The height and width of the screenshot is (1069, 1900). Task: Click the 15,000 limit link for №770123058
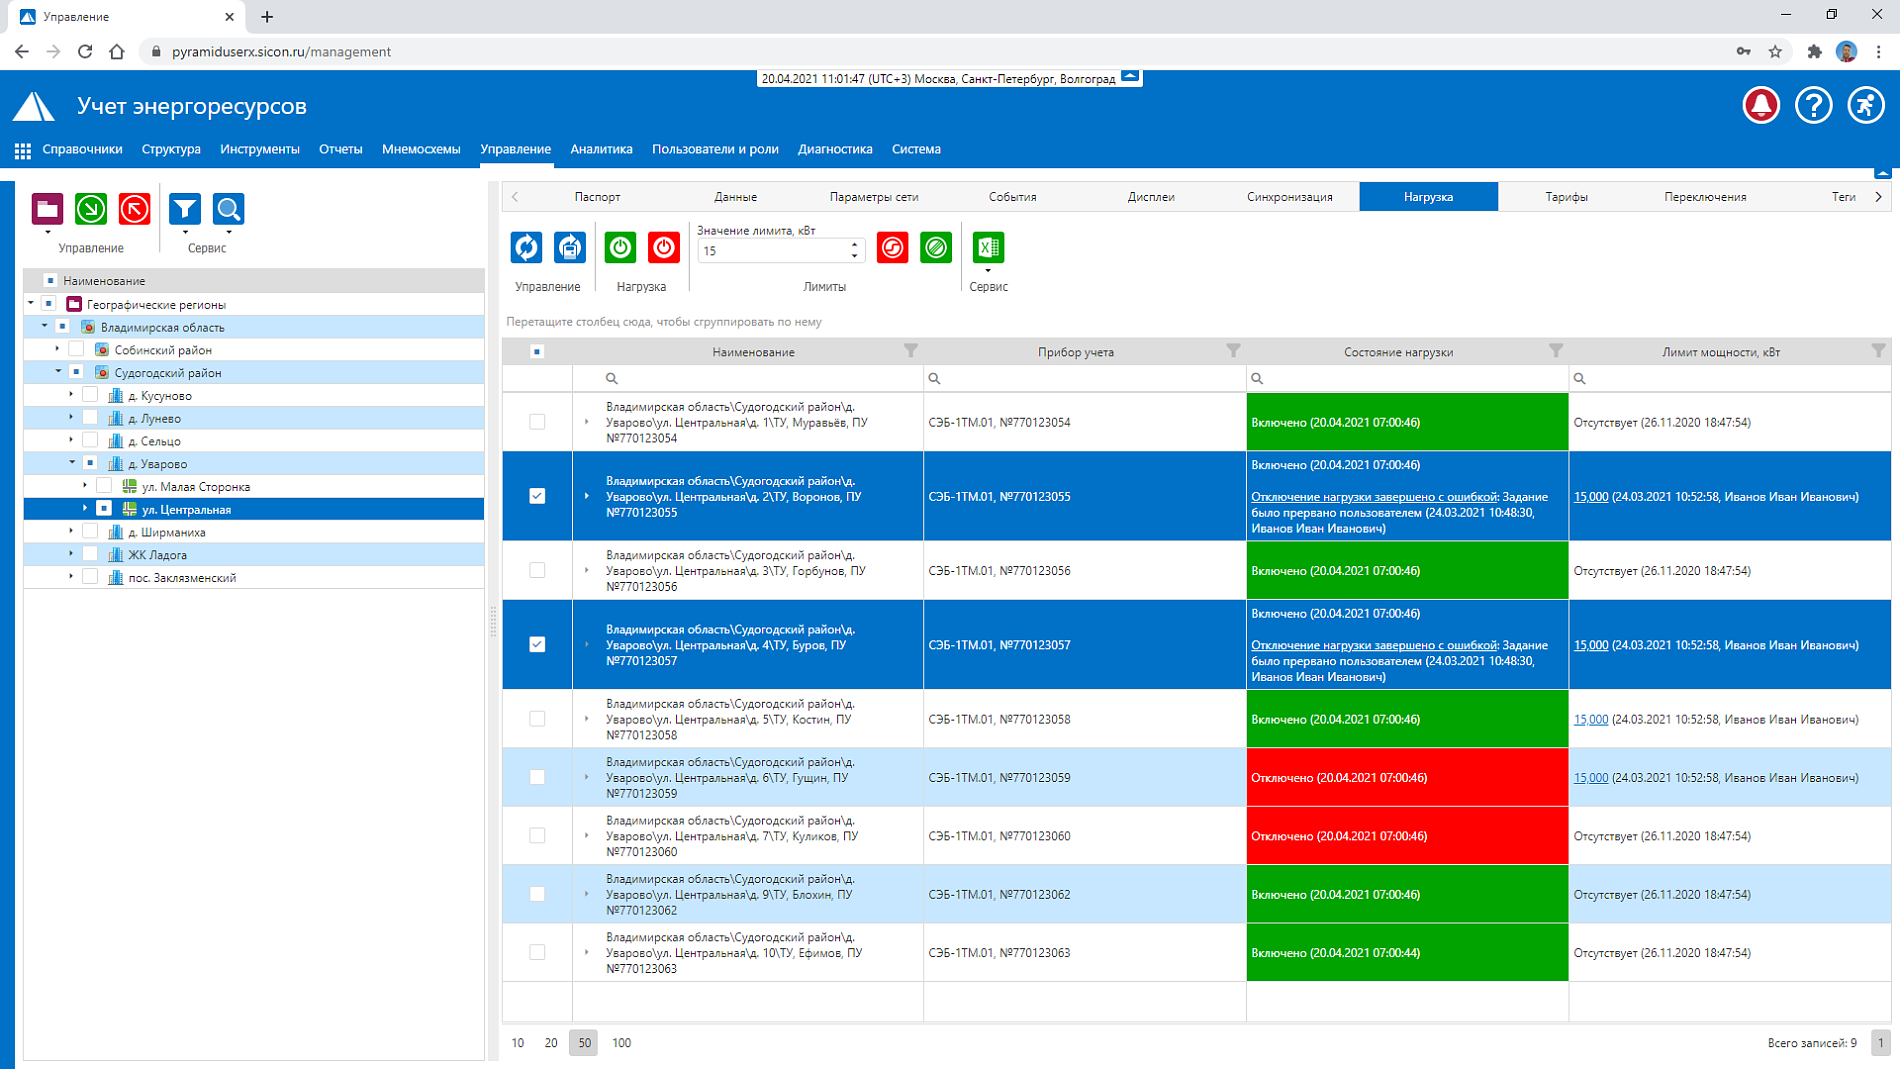(x=1590, y=719)
